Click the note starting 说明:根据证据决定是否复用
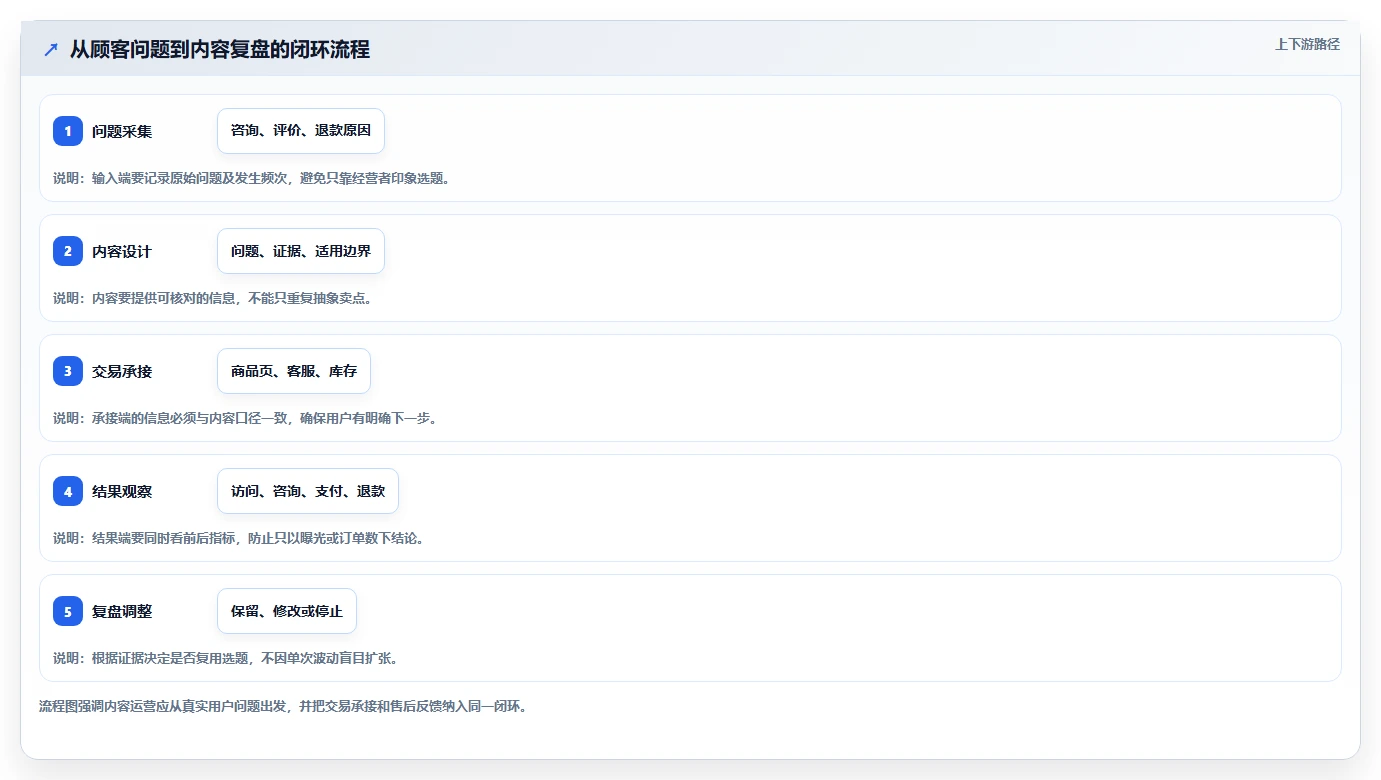Image resolution: width=1381 pixels, height=780 pixels. pyautogui.click(x=226, y=658)
